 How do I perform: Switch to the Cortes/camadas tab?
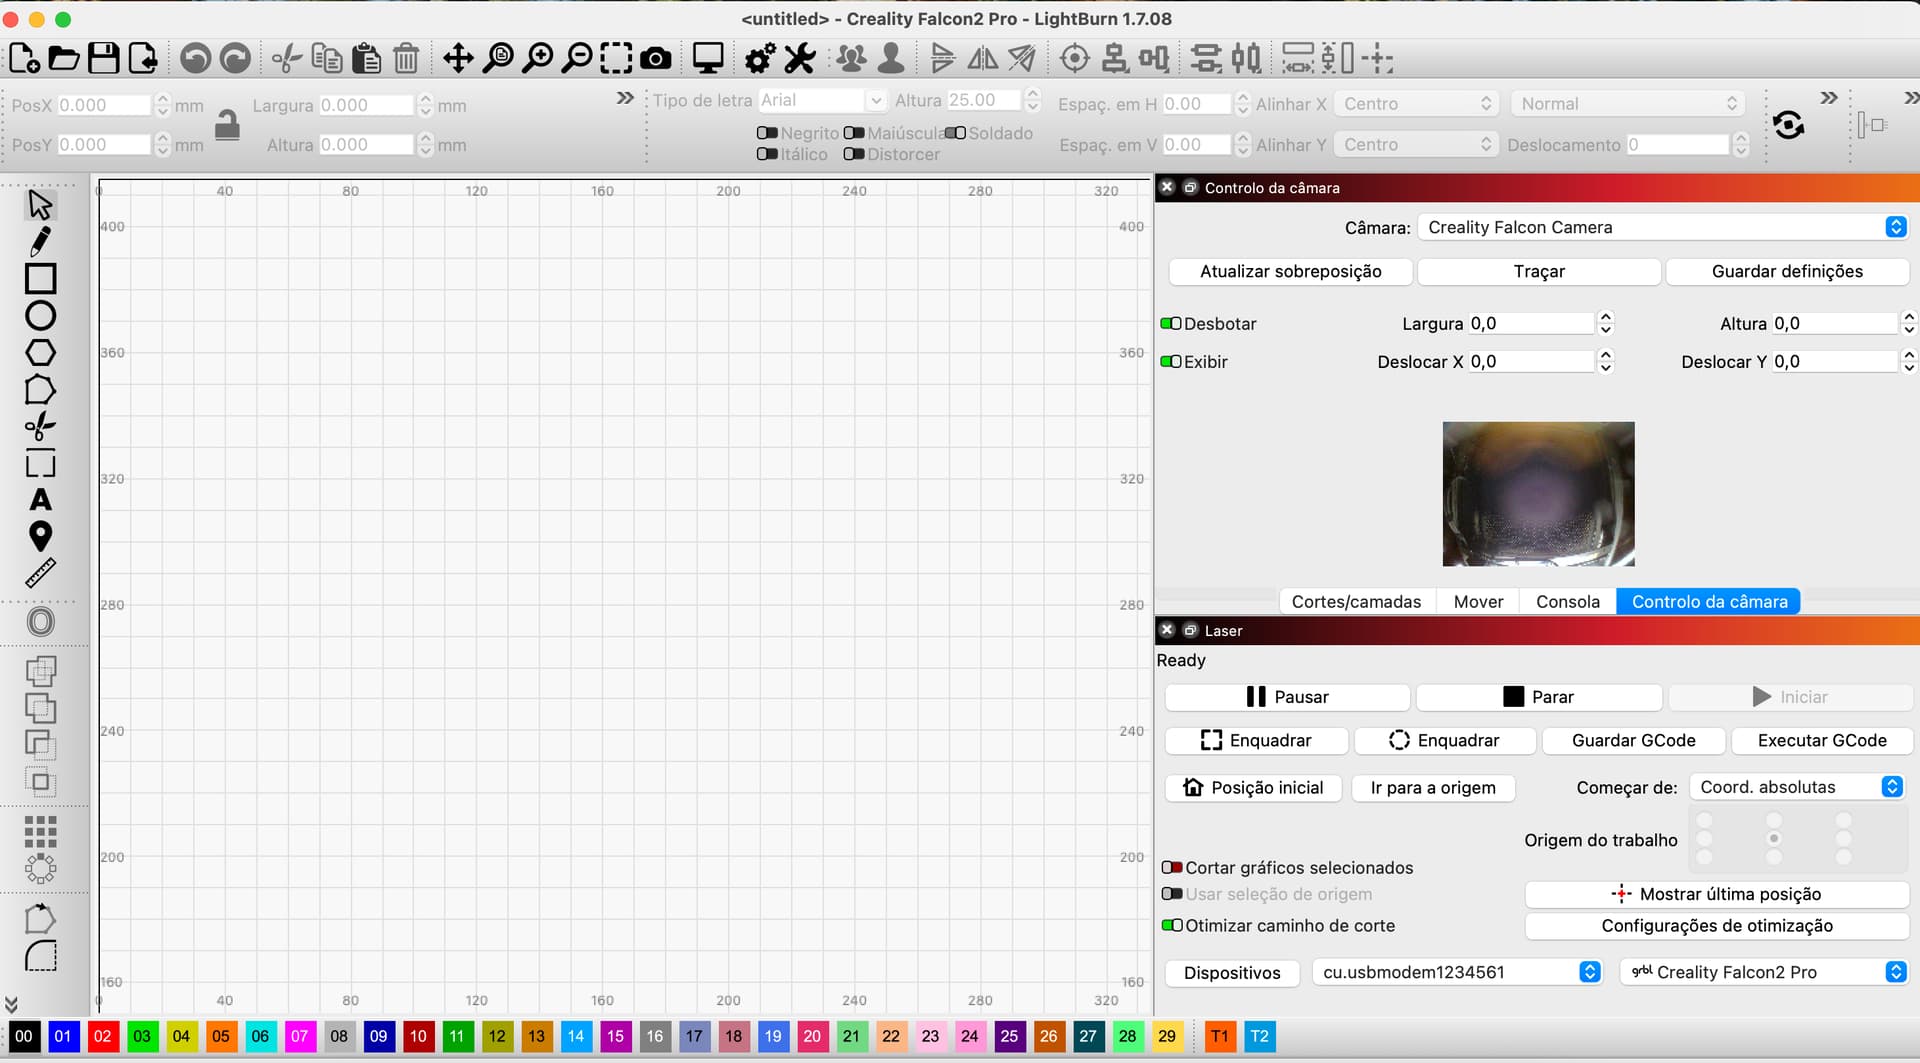1356,602
